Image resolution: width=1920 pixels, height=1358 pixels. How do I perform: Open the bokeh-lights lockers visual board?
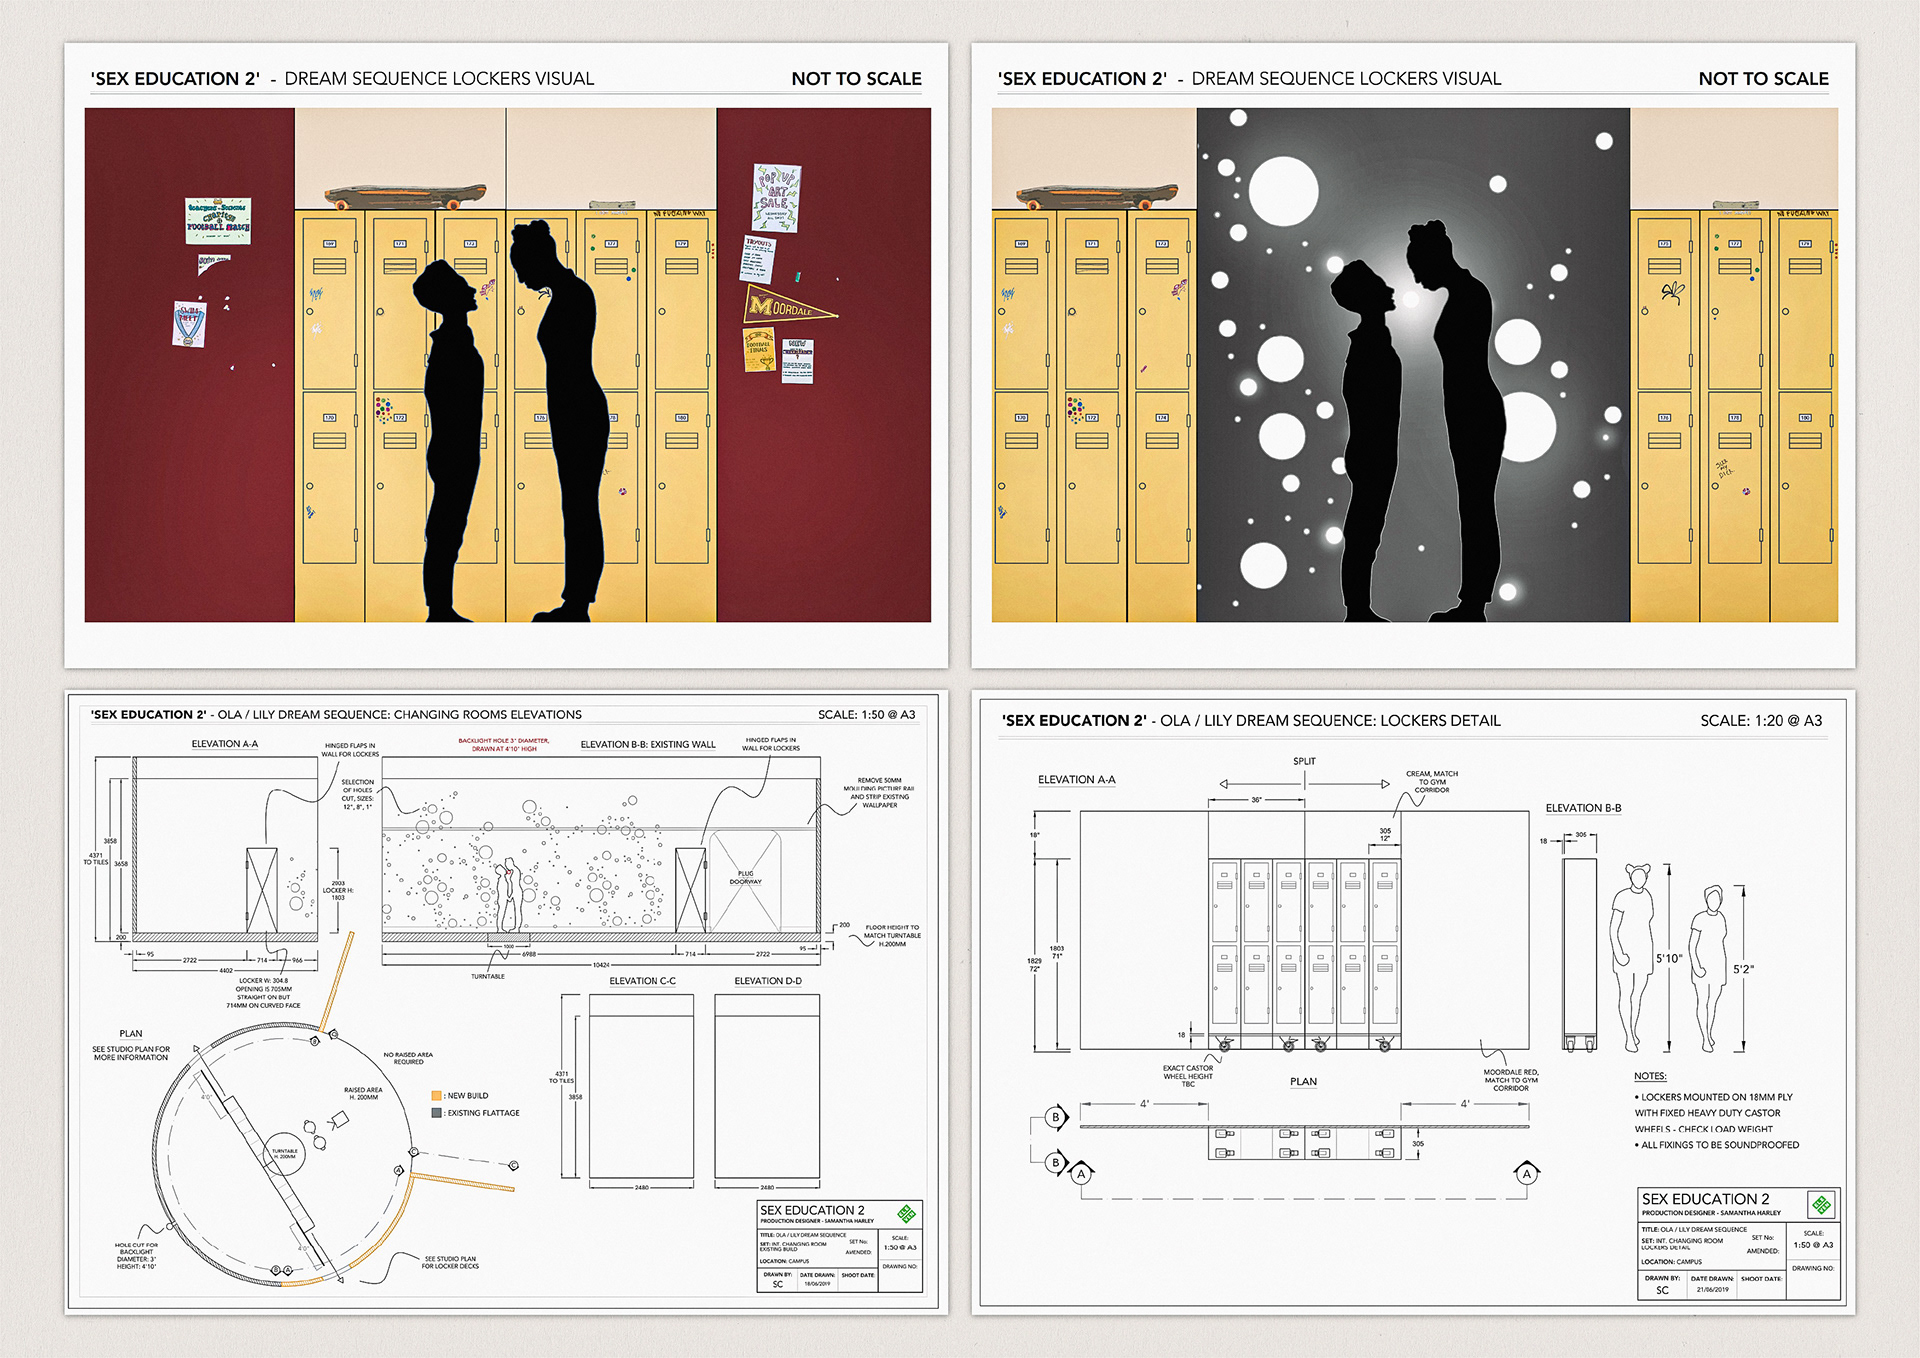pos(1413,355)
